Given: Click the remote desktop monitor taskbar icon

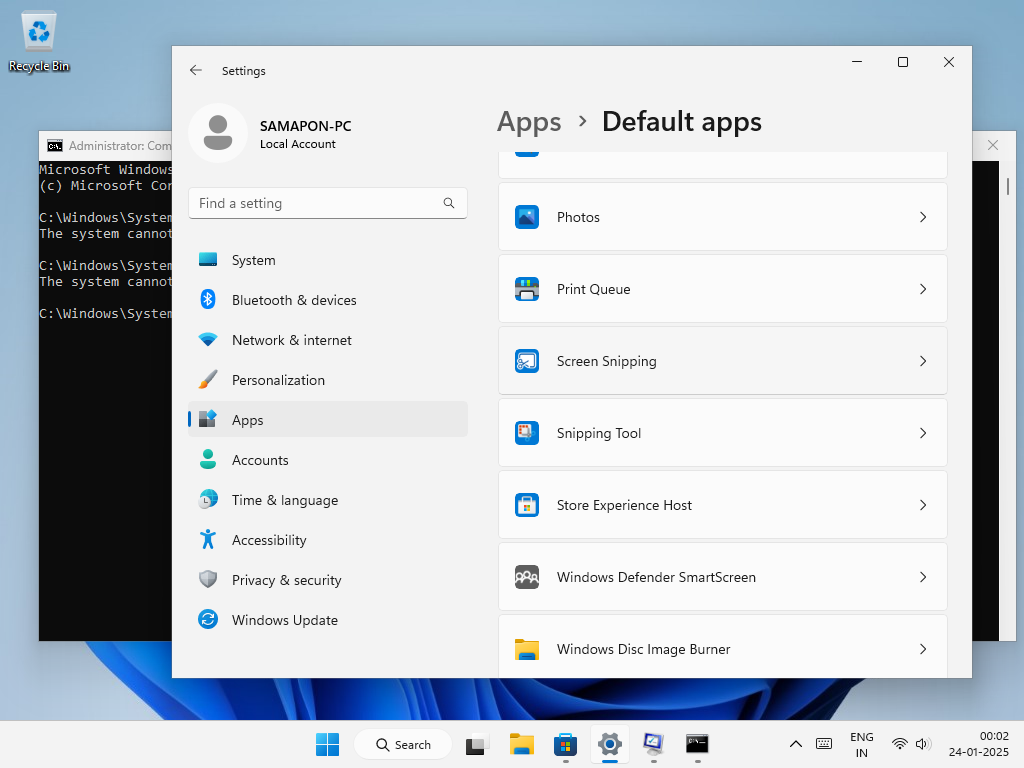Looking at the screenshot, I should (x=653, y=744).
